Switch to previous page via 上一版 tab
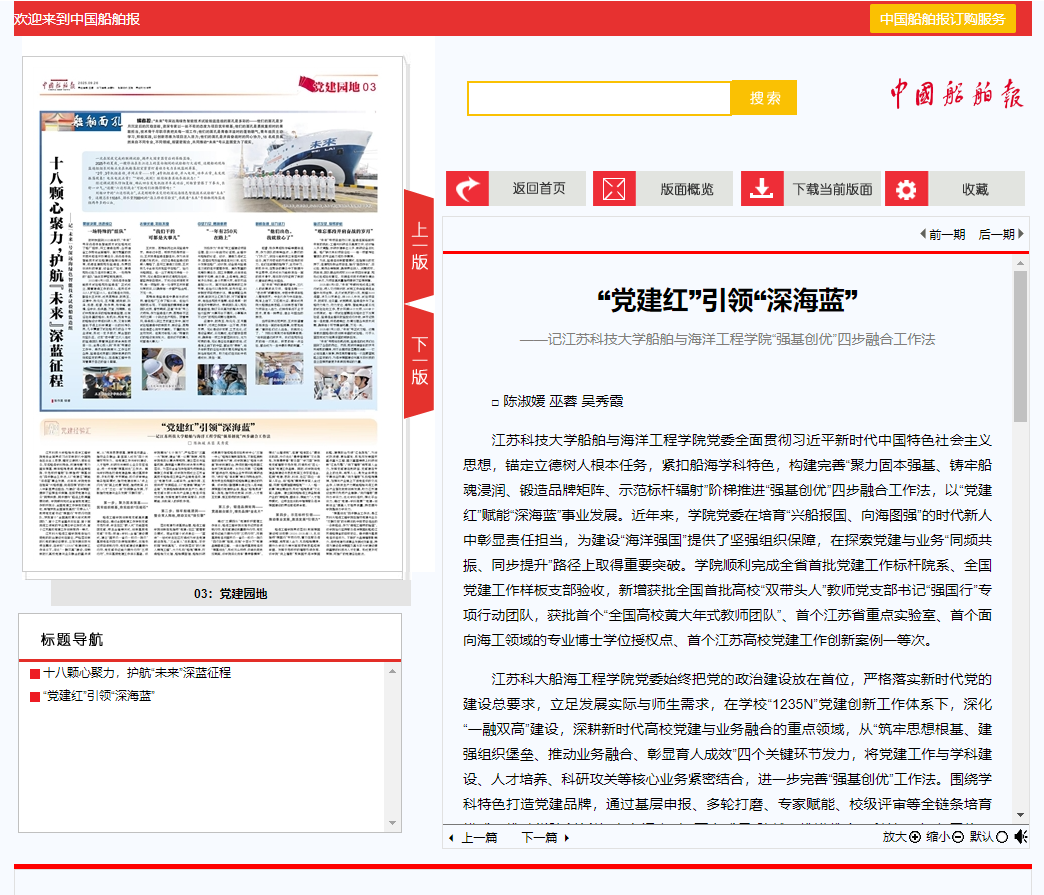The width and height of the screenshot is (1044, 895). coord(419,247)
